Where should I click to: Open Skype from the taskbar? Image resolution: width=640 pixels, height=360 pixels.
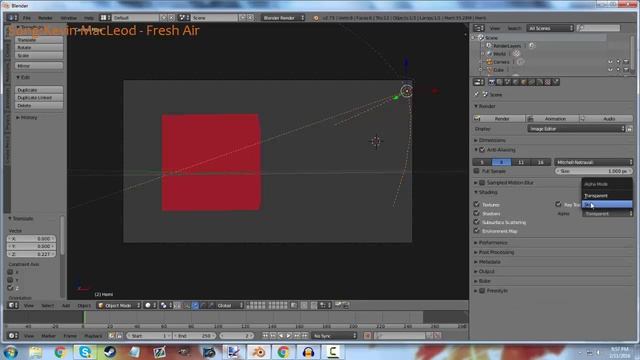(x=85, y=351)
